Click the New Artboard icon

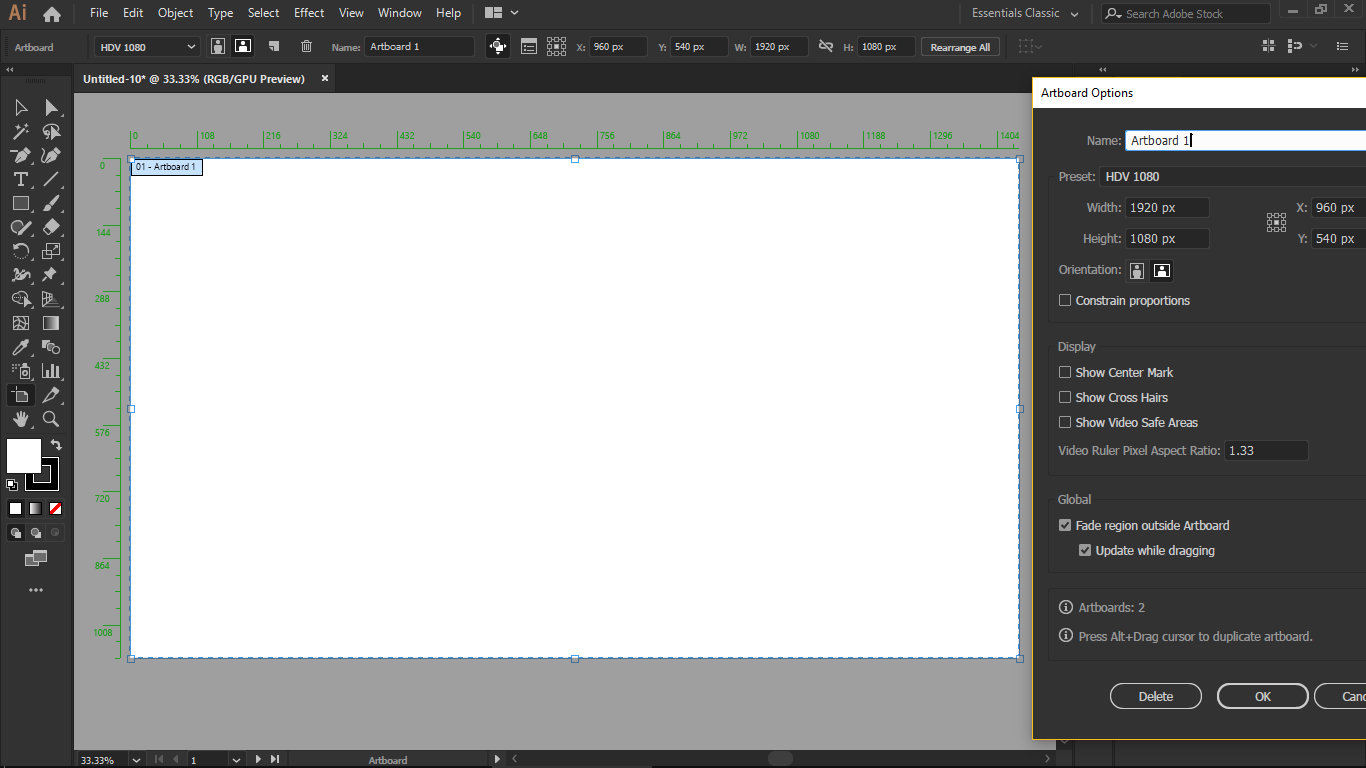tap(273, 46)
